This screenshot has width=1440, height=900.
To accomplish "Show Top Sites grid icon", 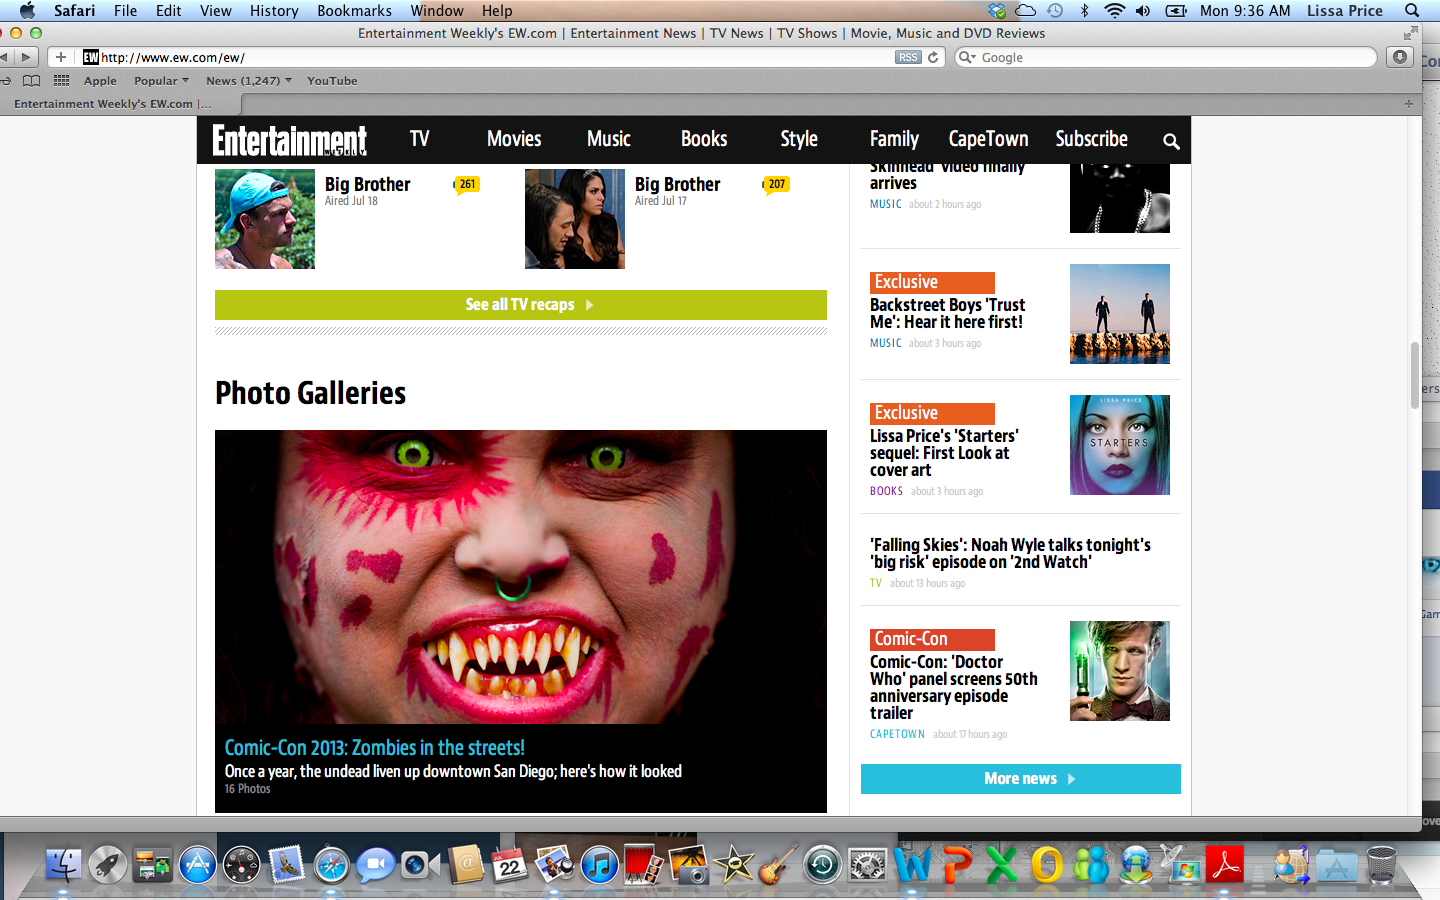I will [62, 81].
